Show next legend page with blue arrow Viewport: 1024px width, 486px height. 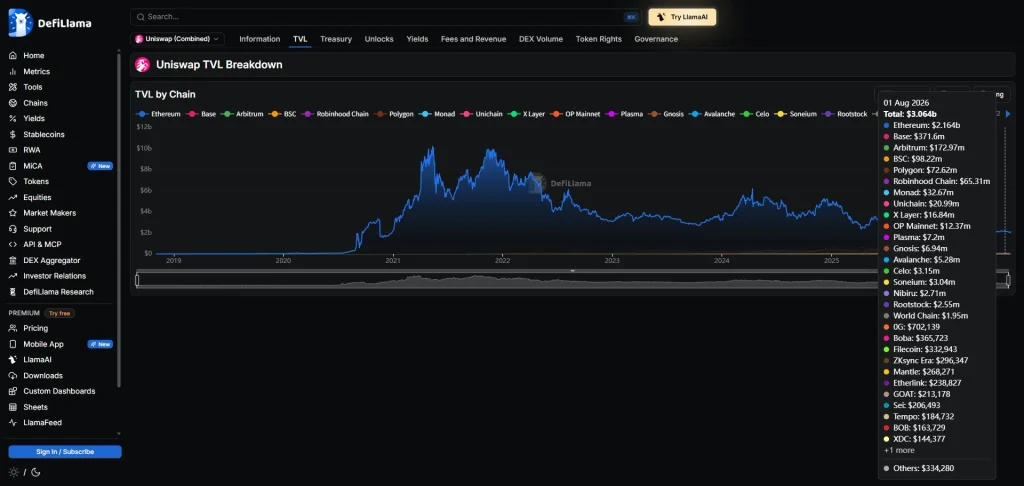pyautogui.click(x=1008, y=114)
